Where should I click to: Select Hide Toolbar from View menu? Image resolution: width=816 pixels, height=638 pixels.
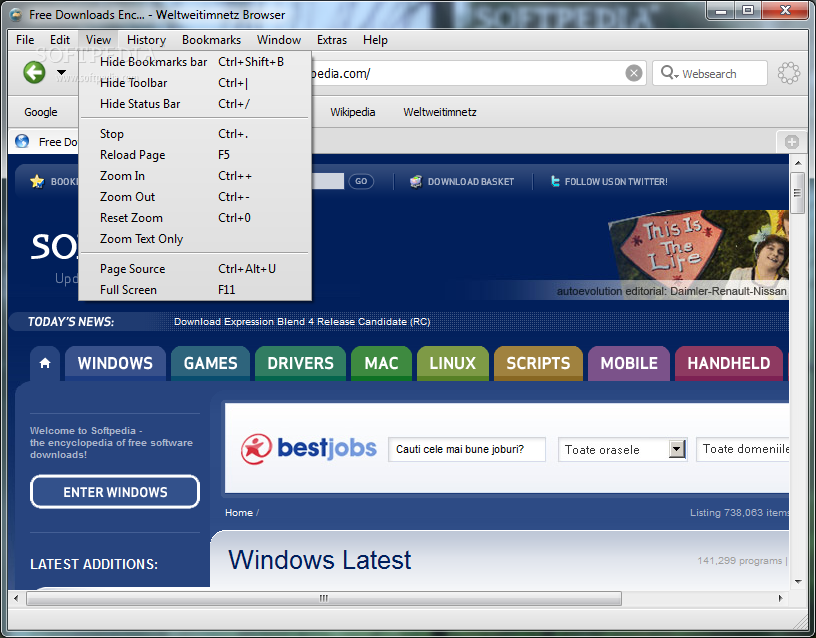195,83
